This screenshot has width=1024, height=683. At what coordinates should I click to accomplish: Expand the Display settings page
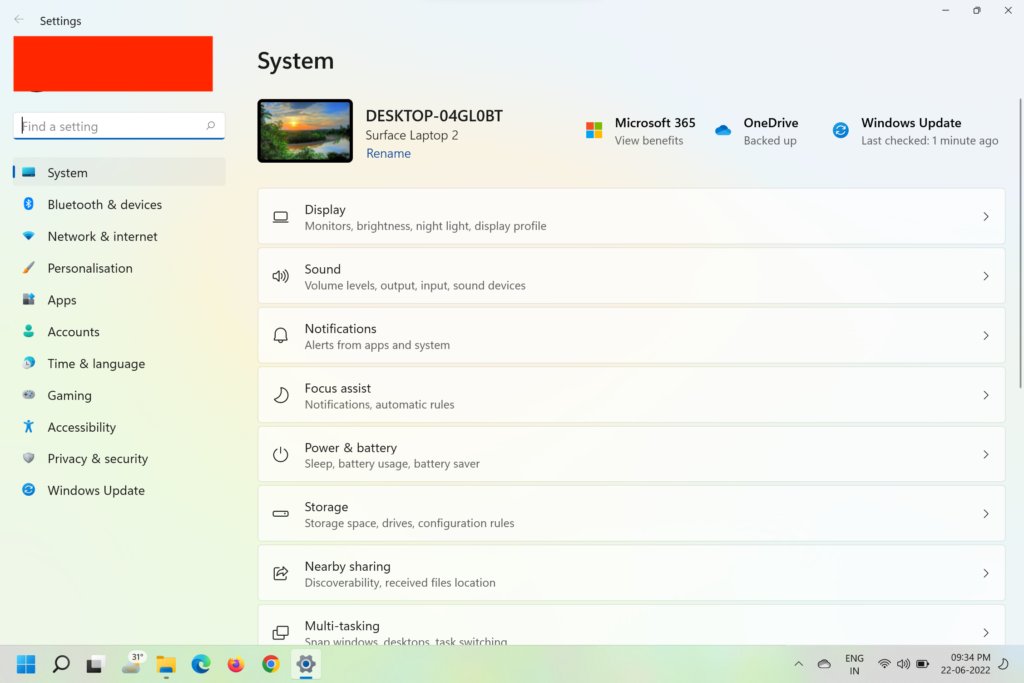[631, 216]
